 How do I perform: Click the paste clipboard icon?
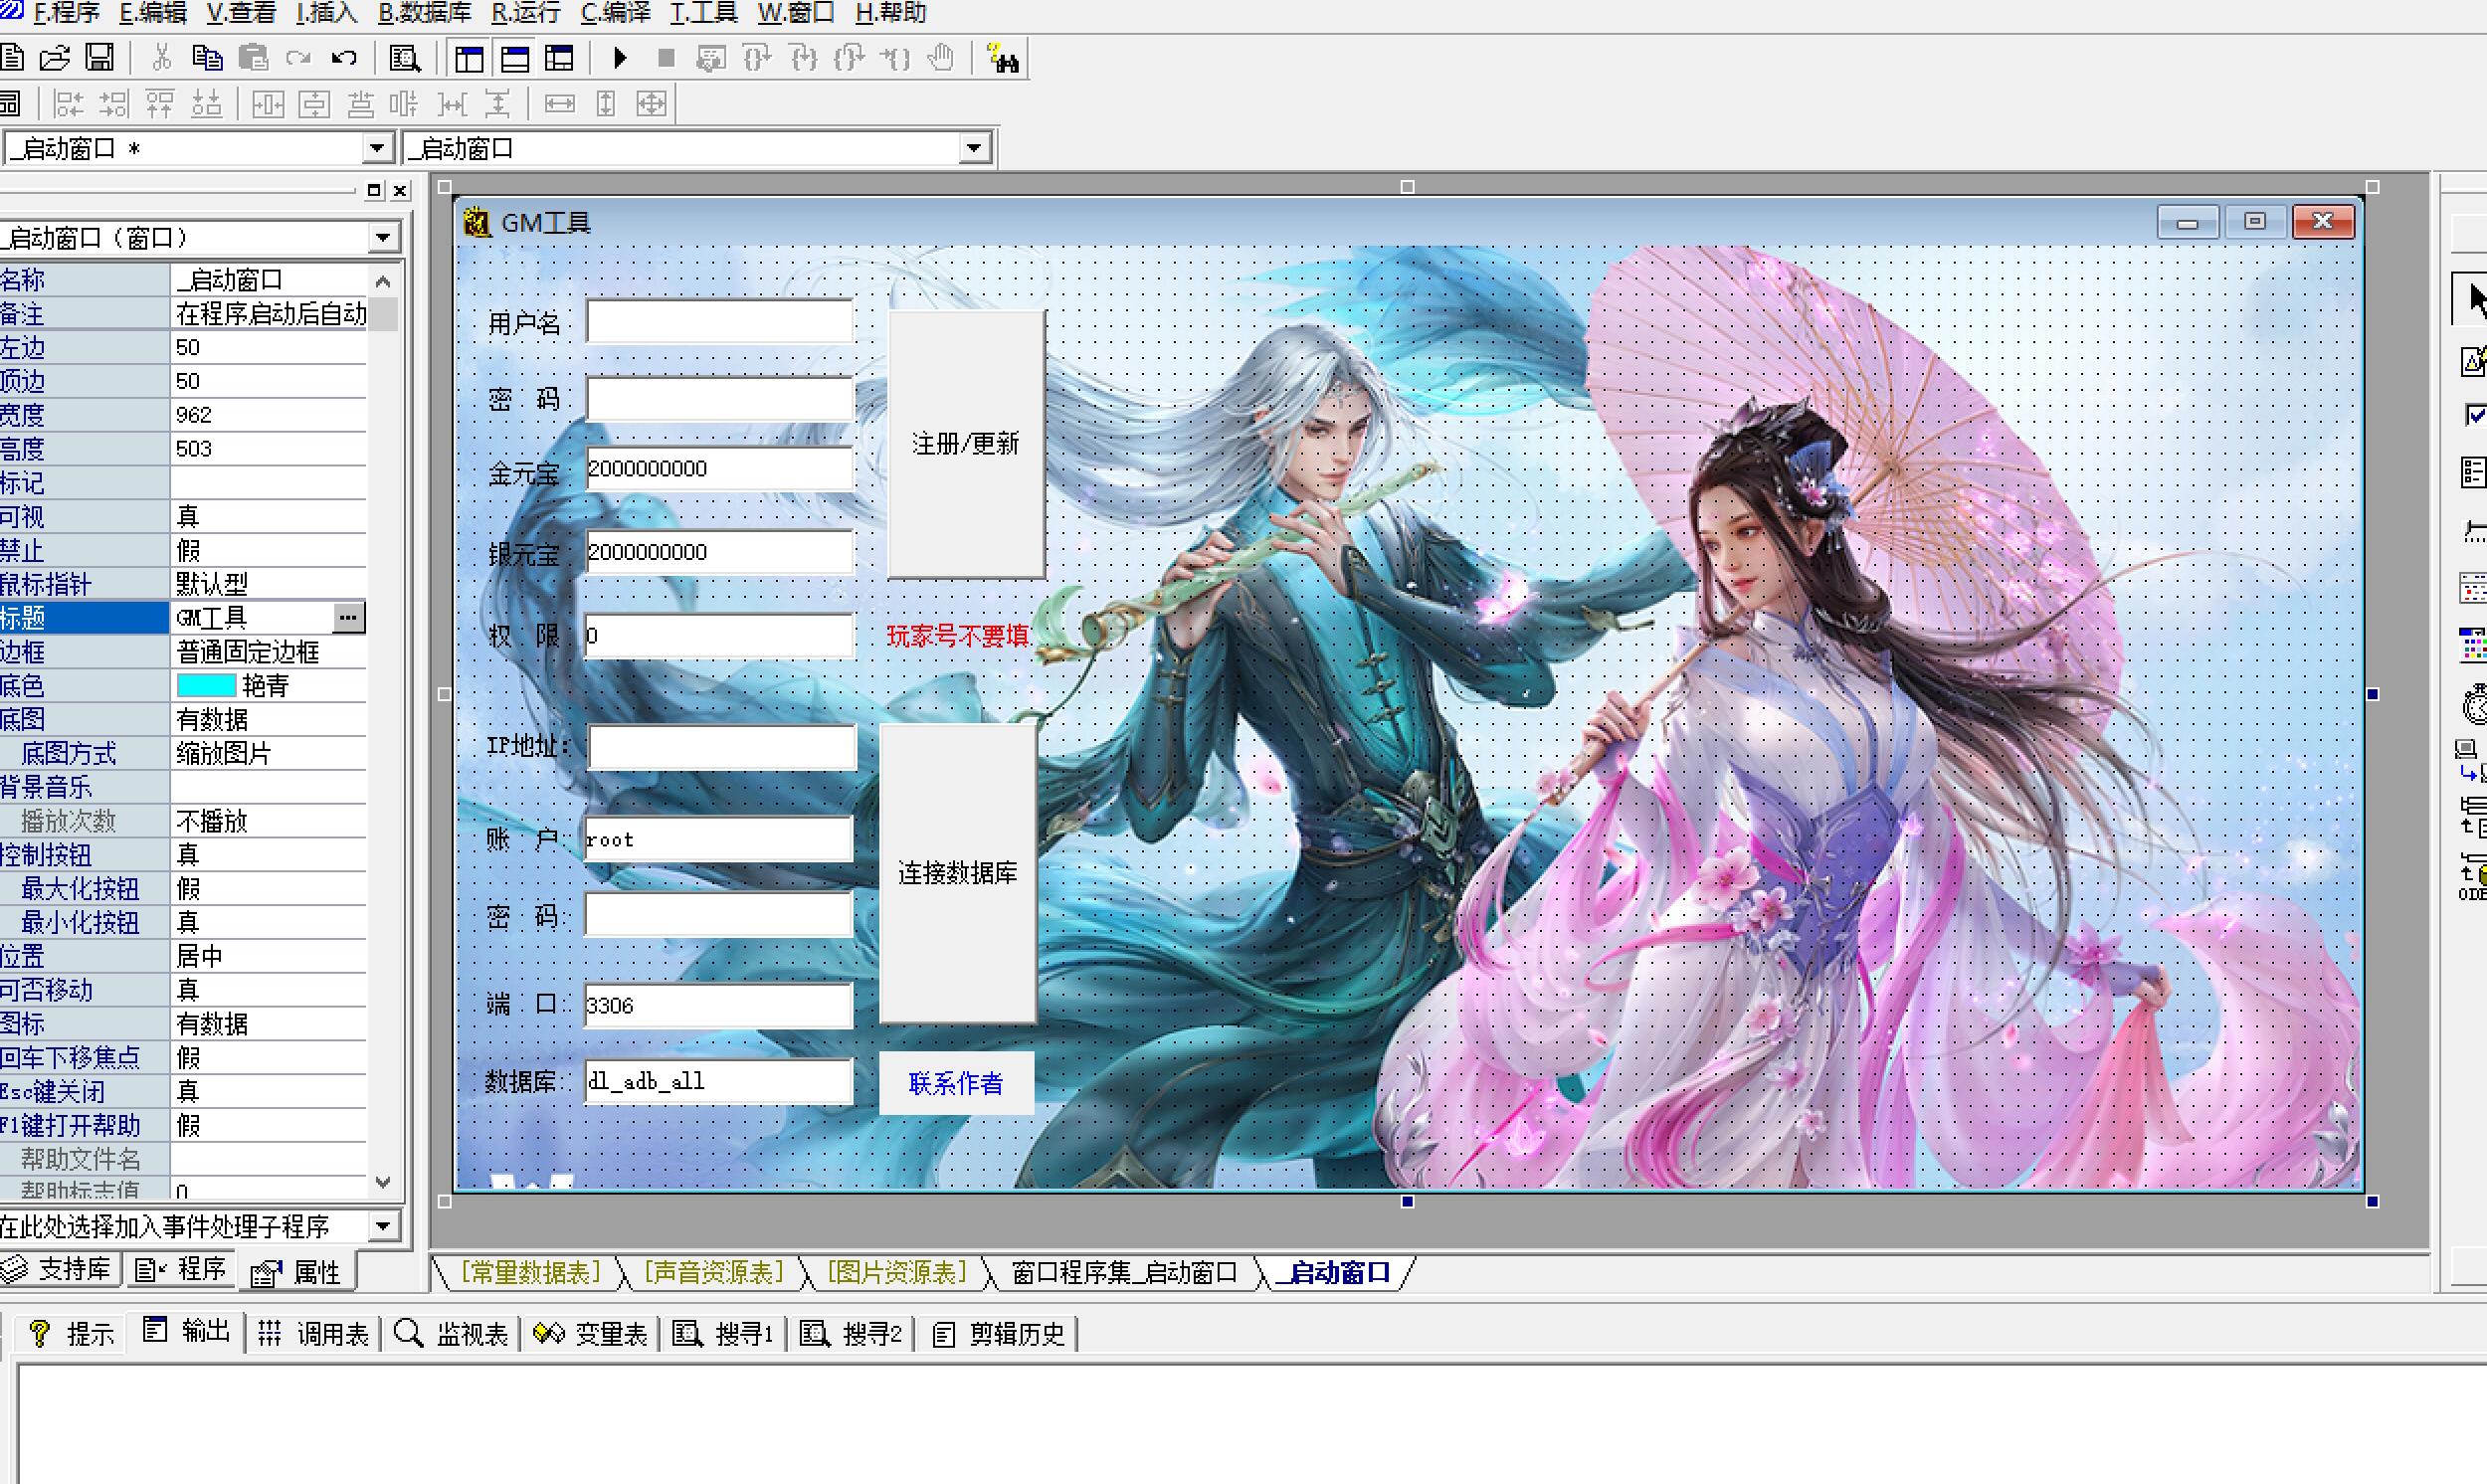click(x=253, y=58)
